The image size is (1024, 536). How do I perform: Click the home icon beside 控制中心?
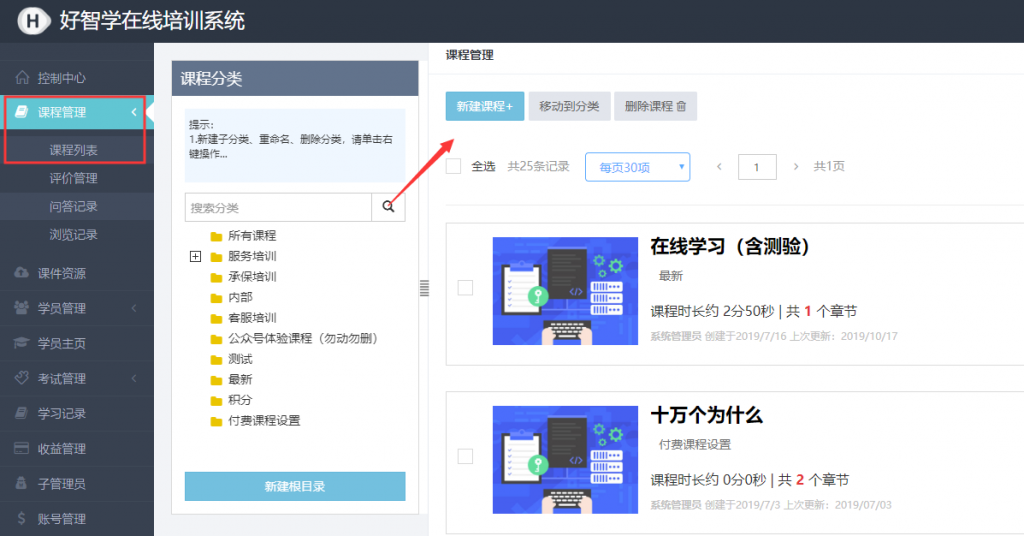pyautogui.click(x=22, y=78)
